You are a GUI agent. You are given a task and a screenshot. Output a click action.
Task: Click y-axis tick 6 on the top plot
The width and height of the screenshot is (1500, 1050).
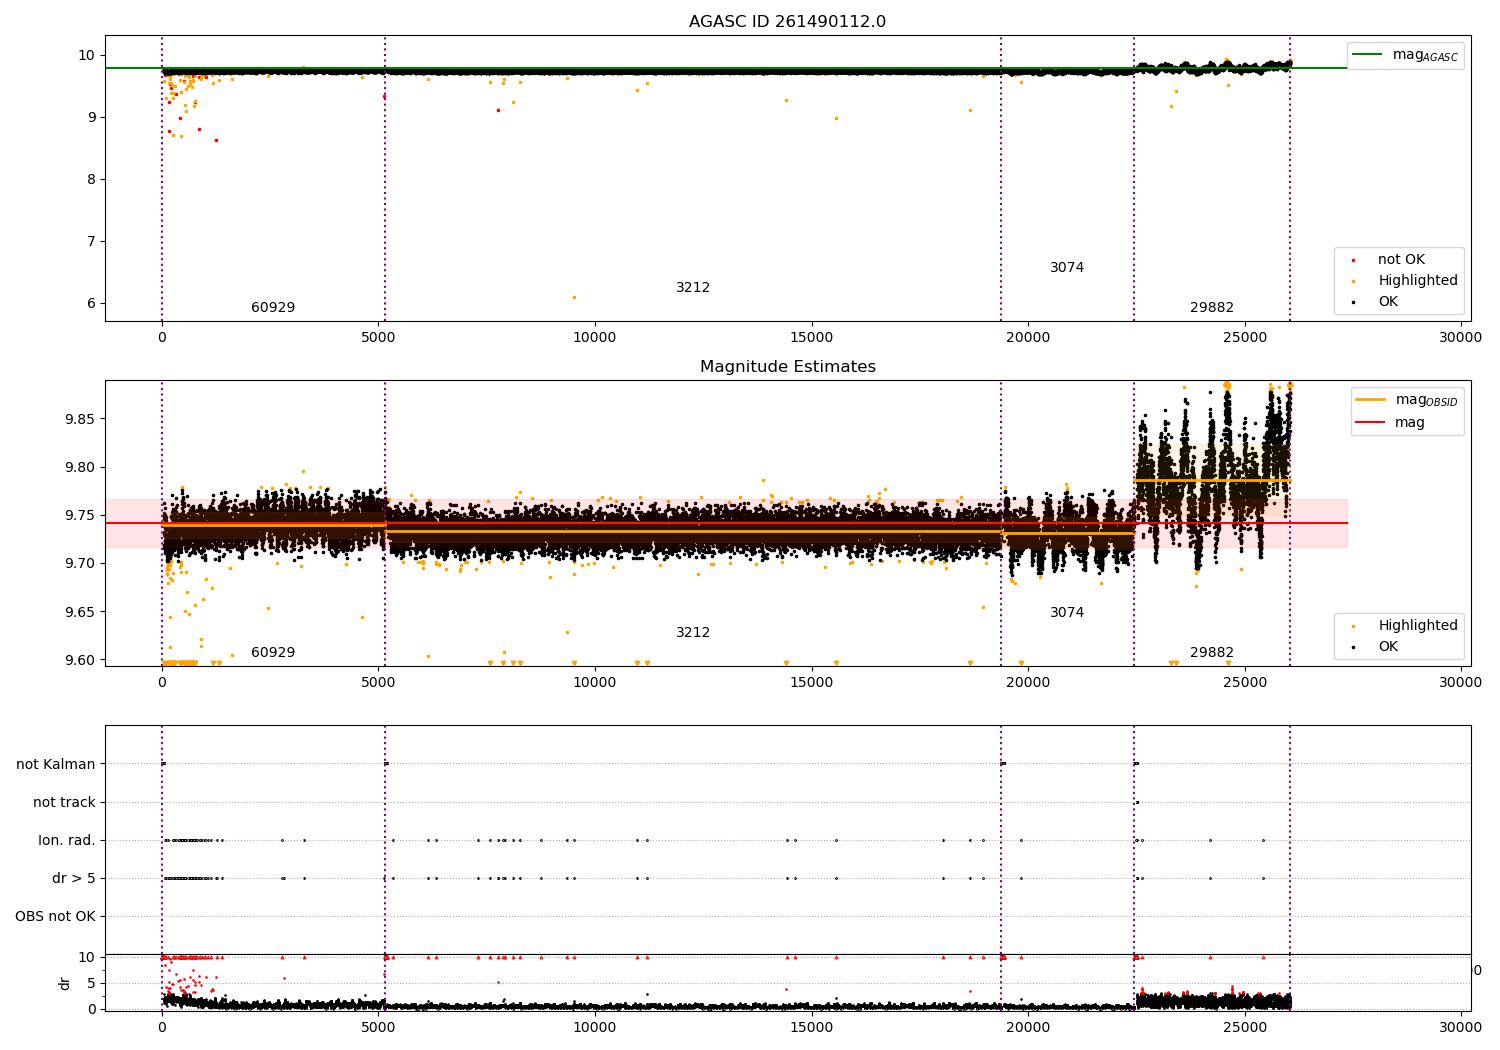click(x=92, y=304)
